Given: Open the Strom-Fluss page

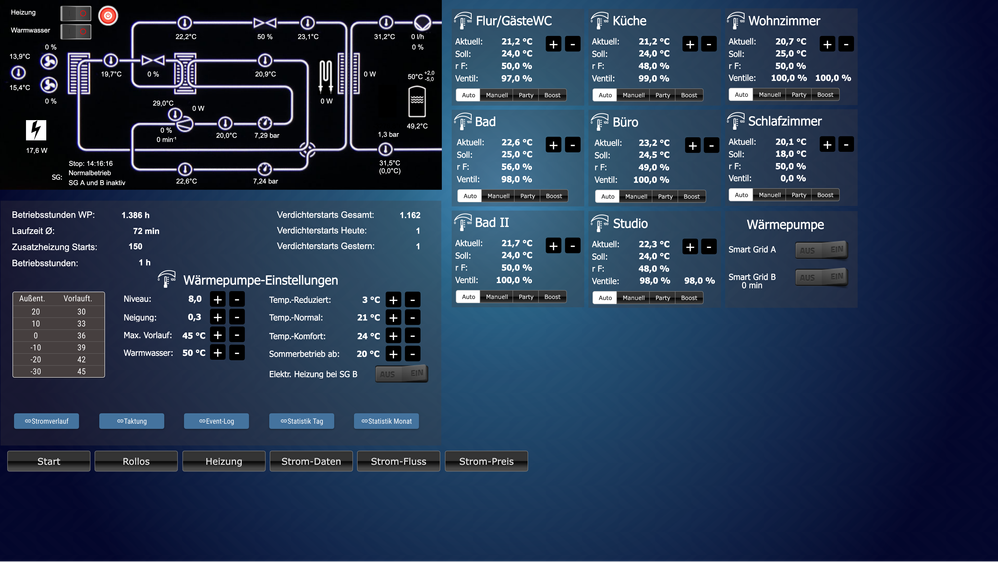Looking at the screenshot, I should click(398, 461).
